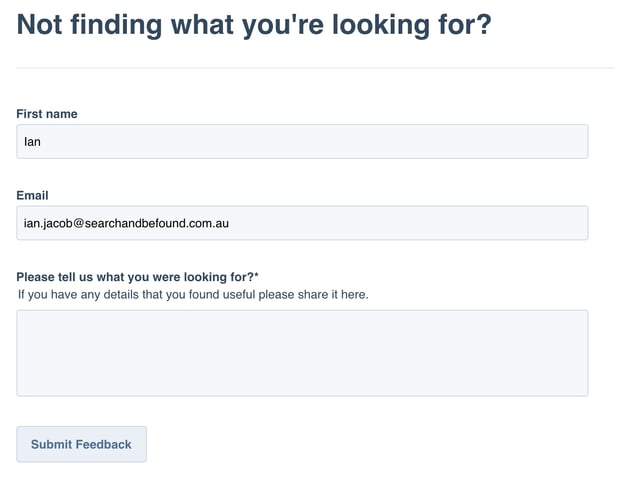Click the required asterisk after the question
Image resolution: width=624 pixels, height=485 pixels.
pos(256,275)
